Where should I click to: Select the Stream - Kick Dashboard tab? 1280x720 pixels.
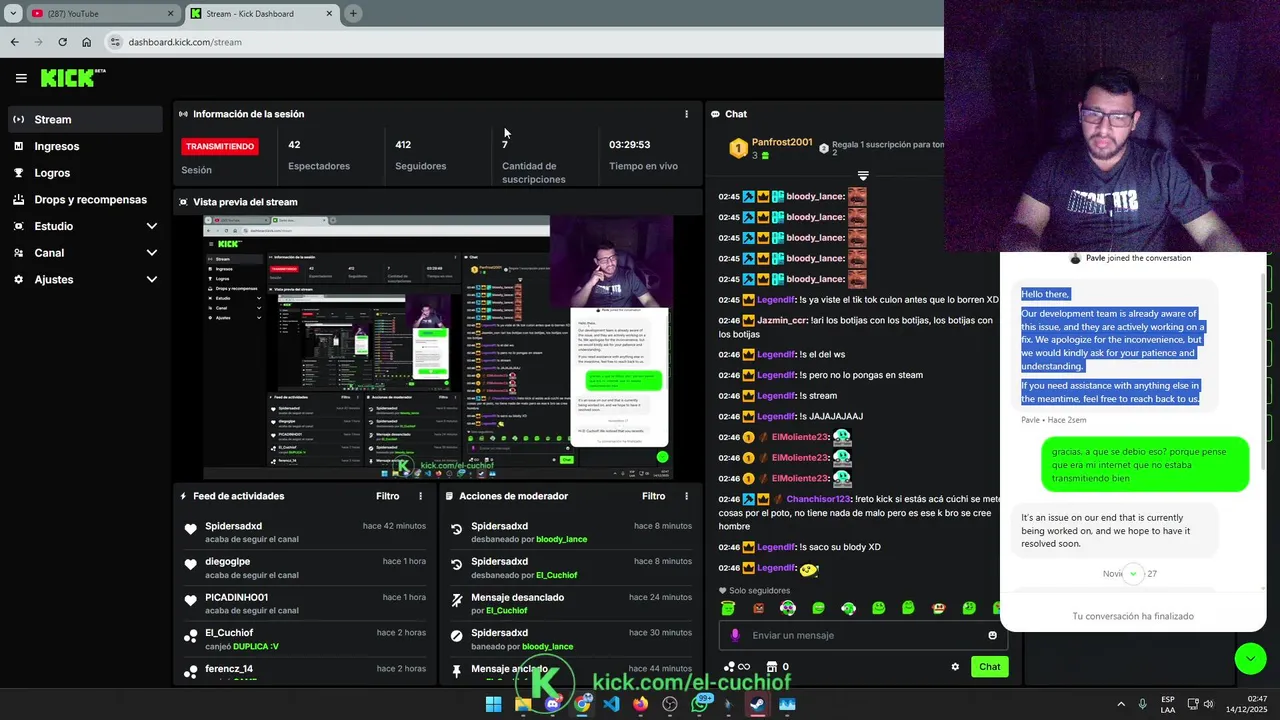pyautogui.click(x=262, y=14)
